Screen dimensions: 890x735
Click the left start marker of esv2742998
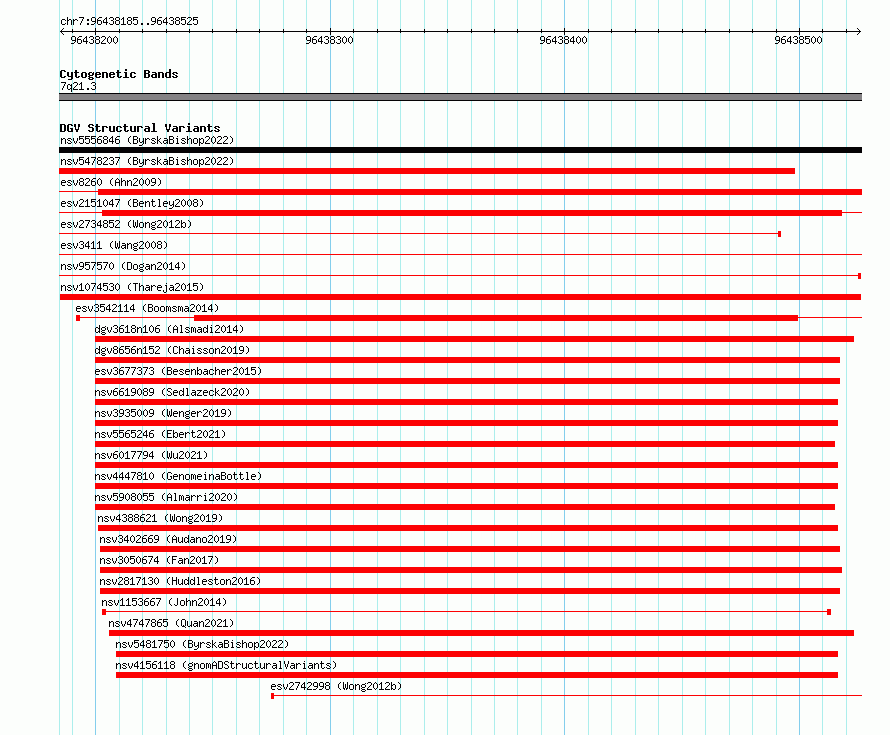click(x=272, y=696)
